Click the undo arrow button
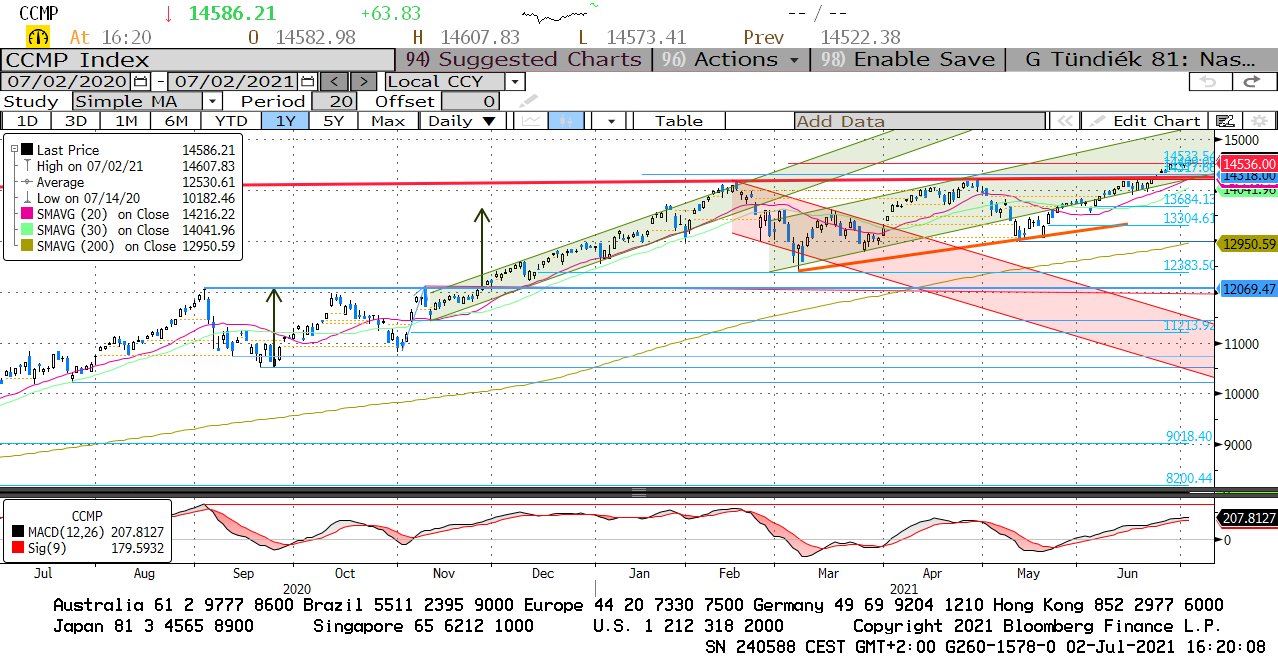This screenshot has height=670, width=1278. [1210, 81]
